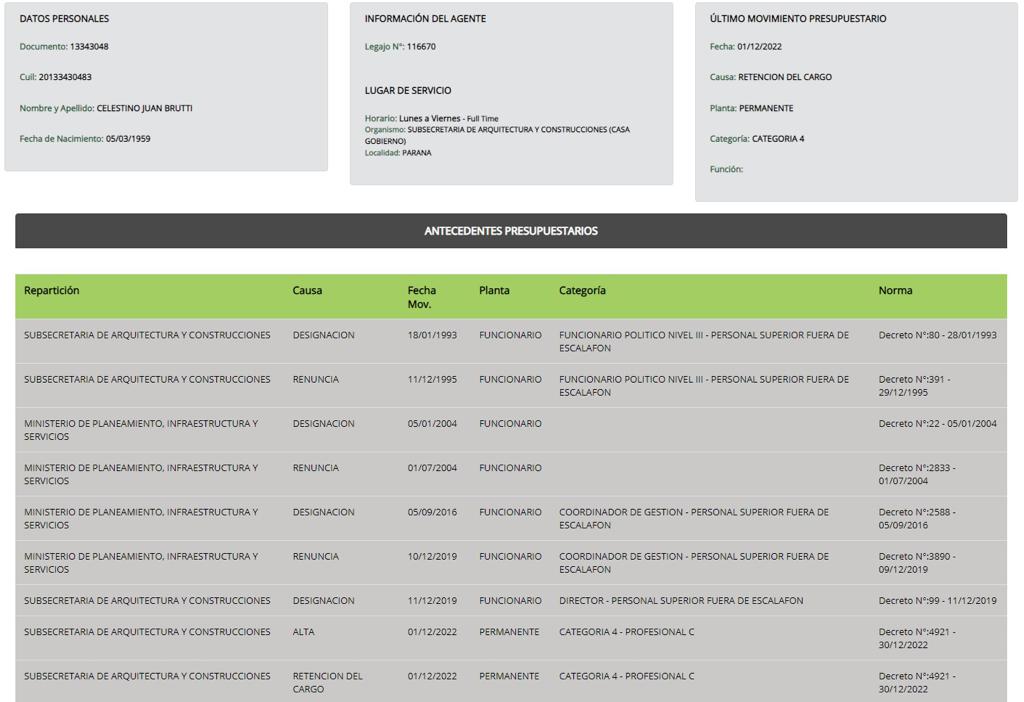Click the Norma column header
The image size is (1024, 702).
click(x=895, y=291)
